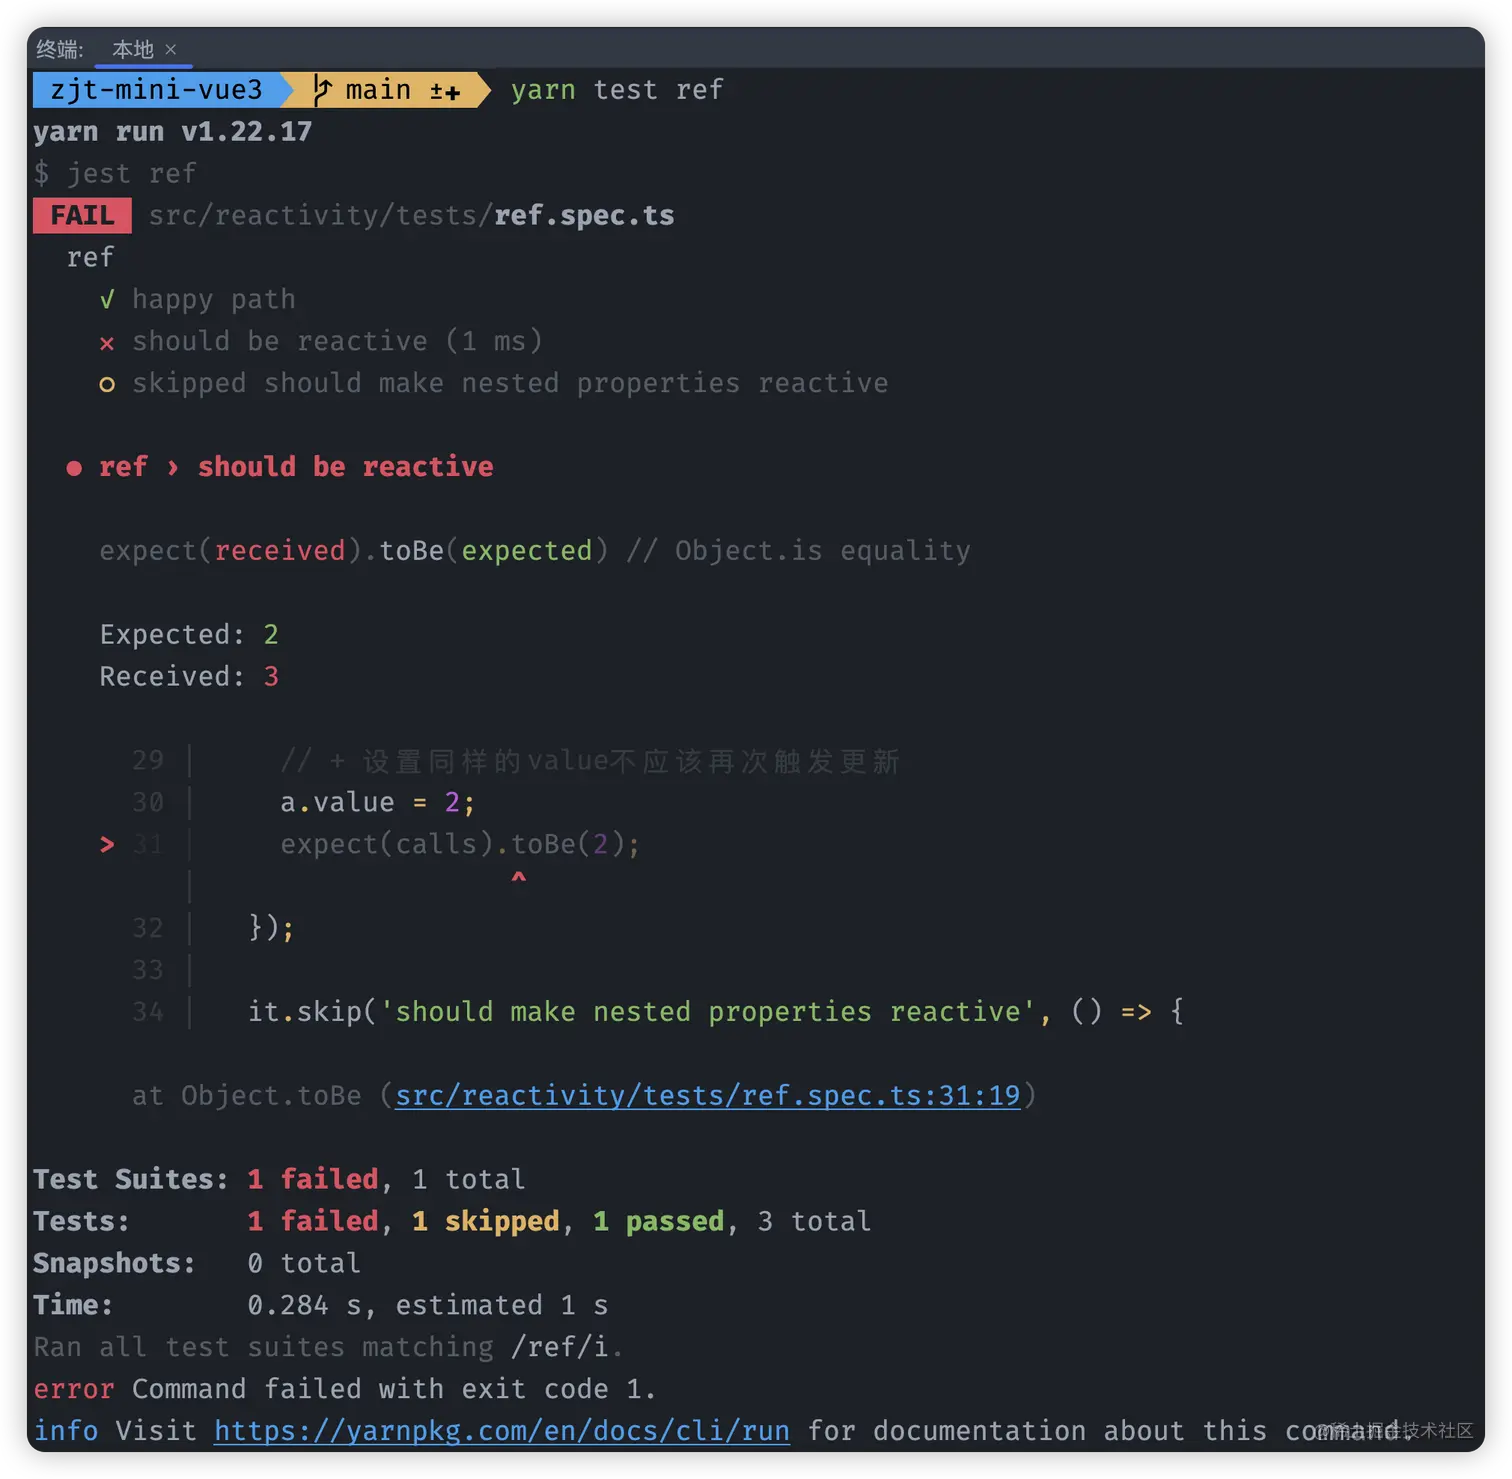Click the should be reactive (1 ms) line

pyautogui.click(x=338, y=342)
